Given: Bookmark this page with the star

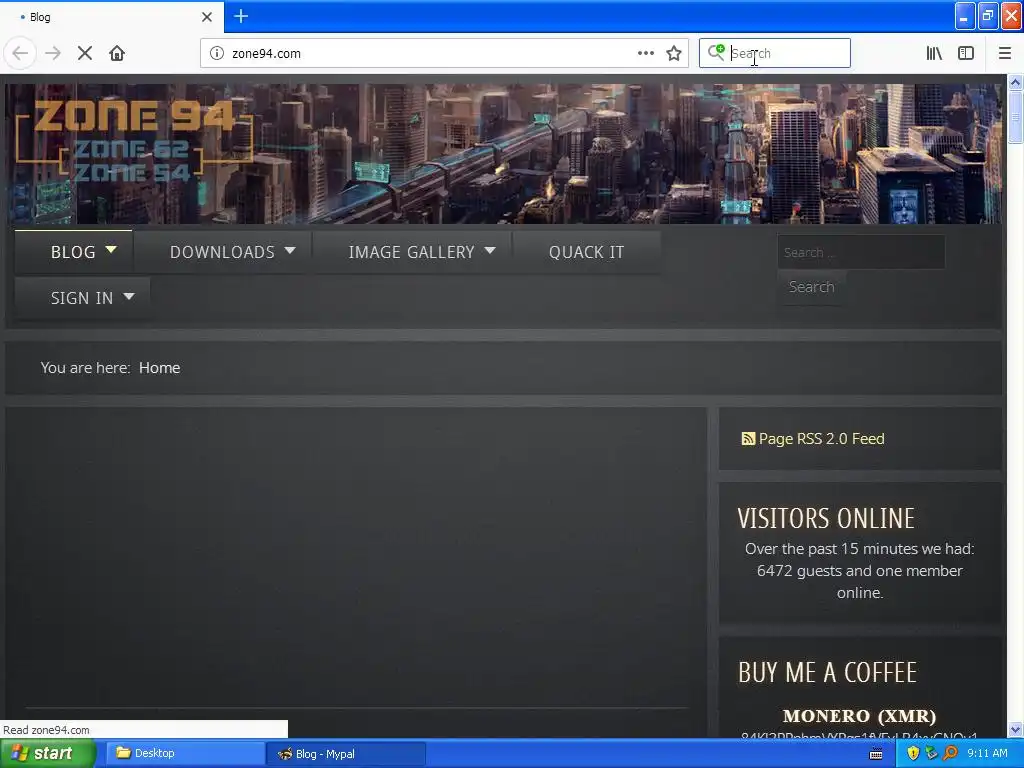Looking at the screenshot, I should coord(674,53).
